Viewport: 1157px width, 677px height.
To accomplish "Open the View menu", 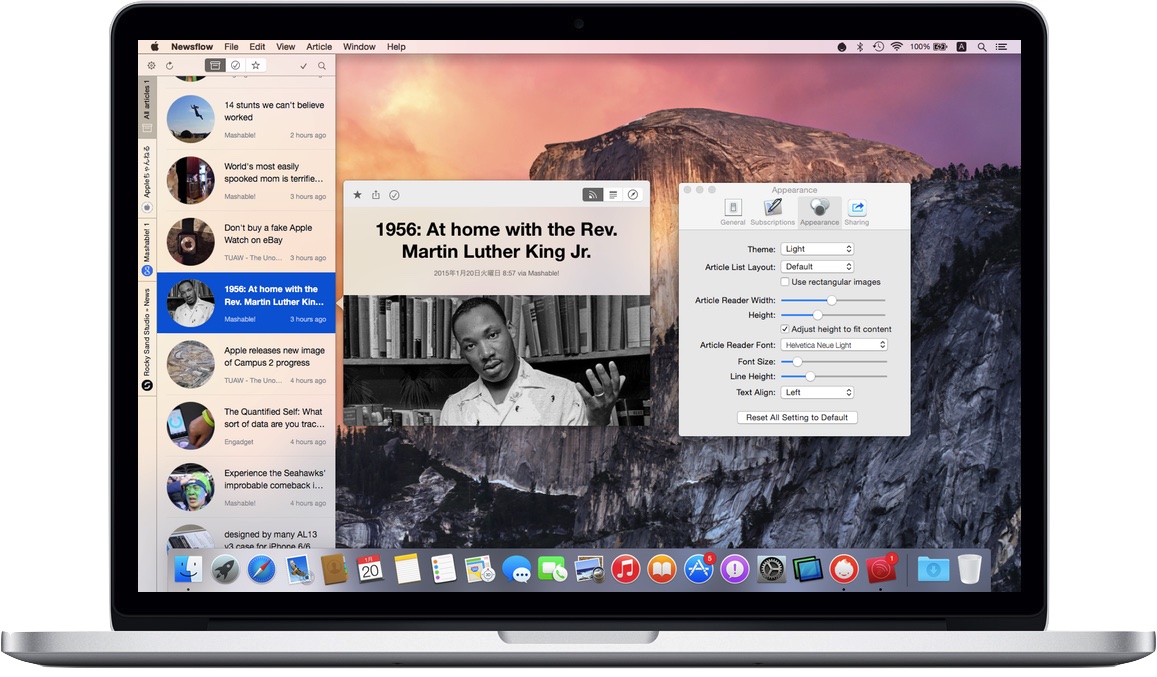I will (x=286, y=47).
